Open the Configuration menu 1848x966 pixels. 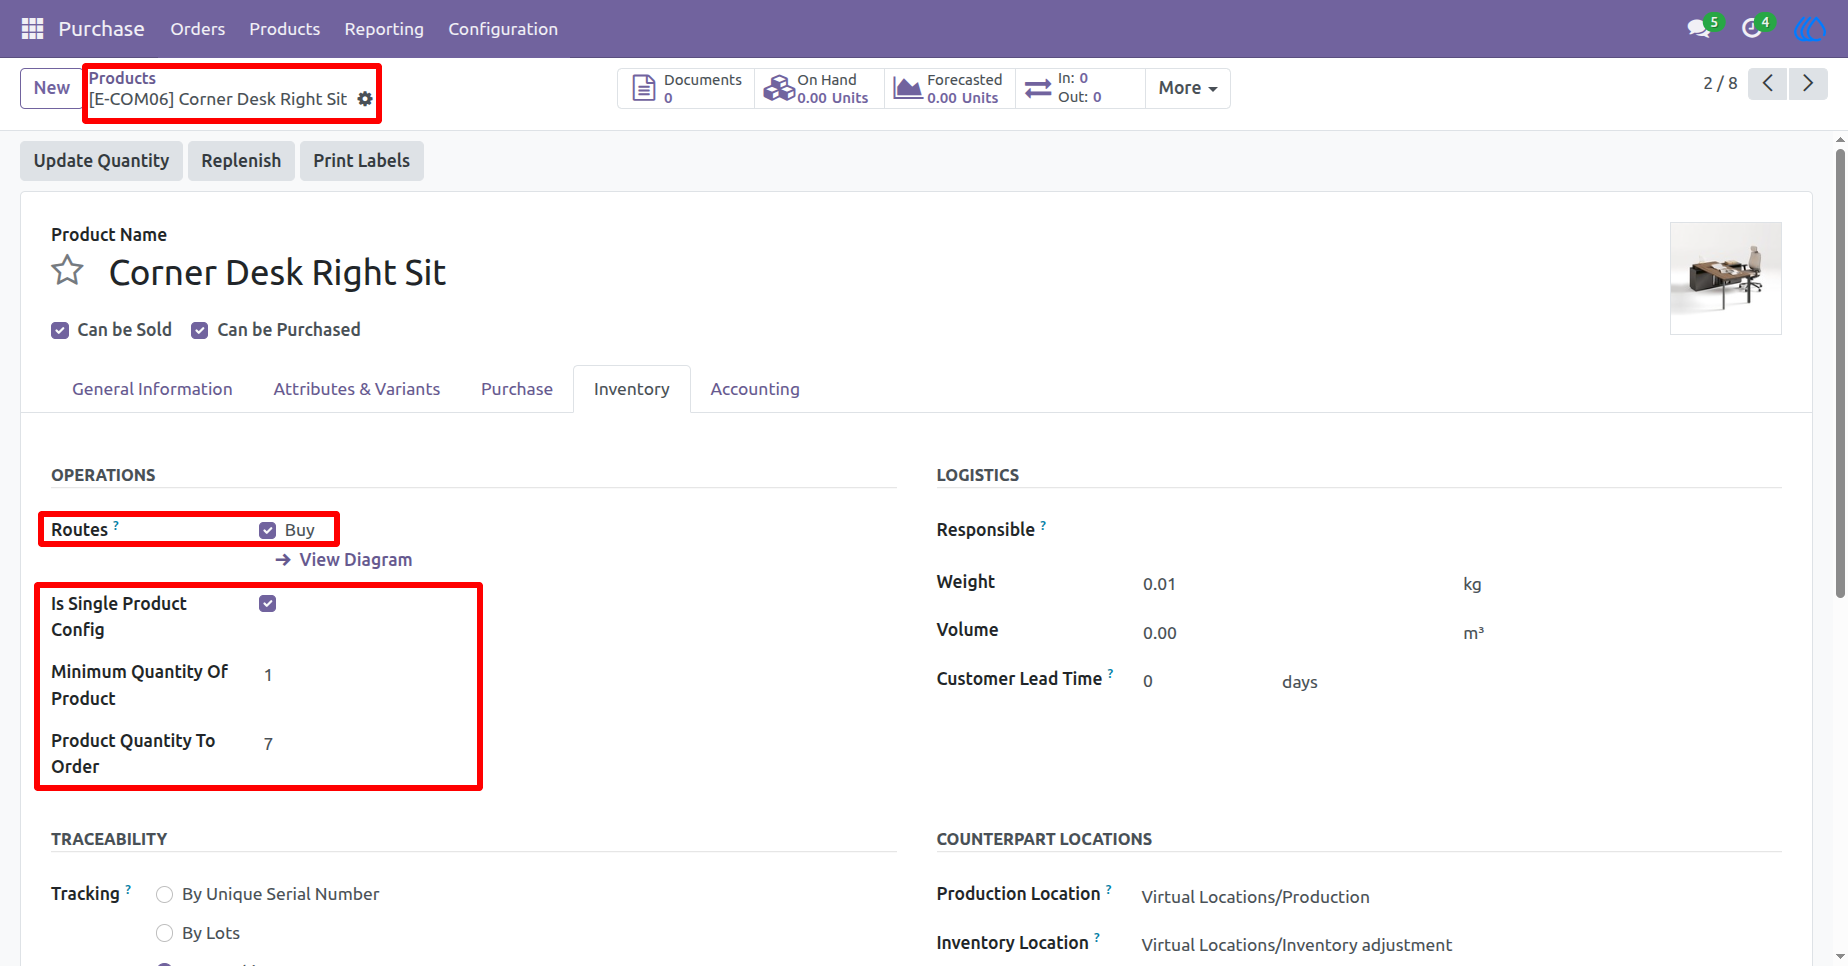pos(503,29)
